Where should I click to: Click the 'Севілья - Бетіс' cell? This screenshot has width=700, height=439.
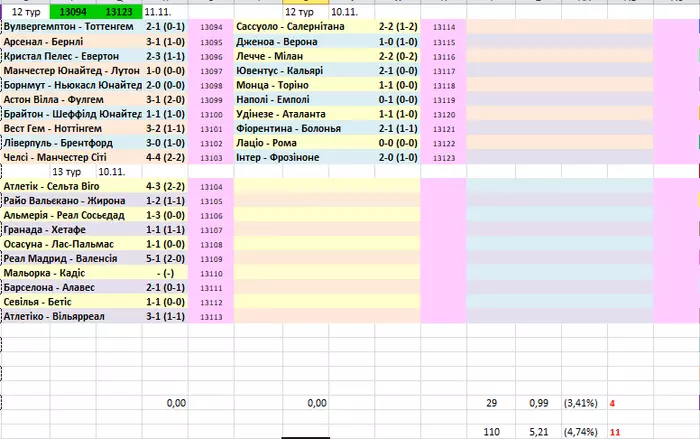72,302
